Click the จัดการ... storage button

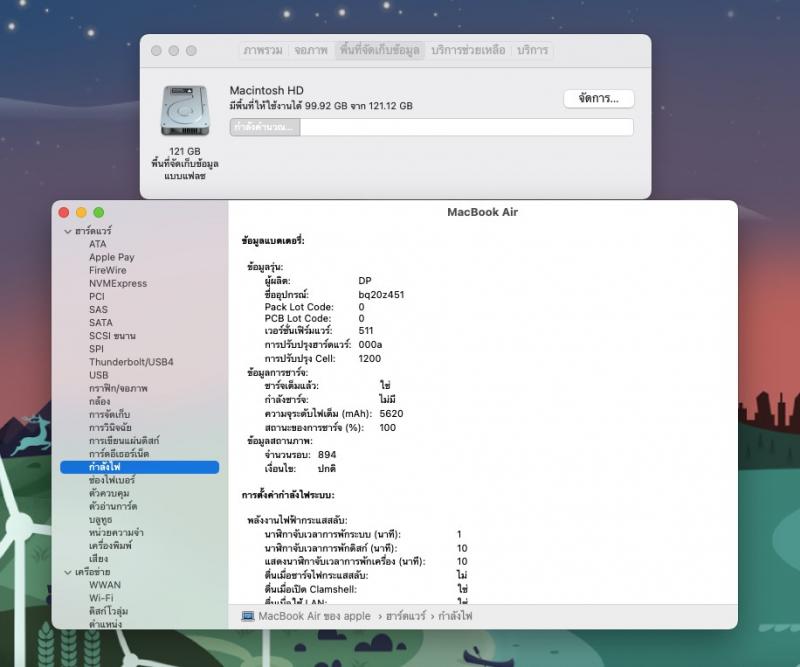click(x=599, y=98)
